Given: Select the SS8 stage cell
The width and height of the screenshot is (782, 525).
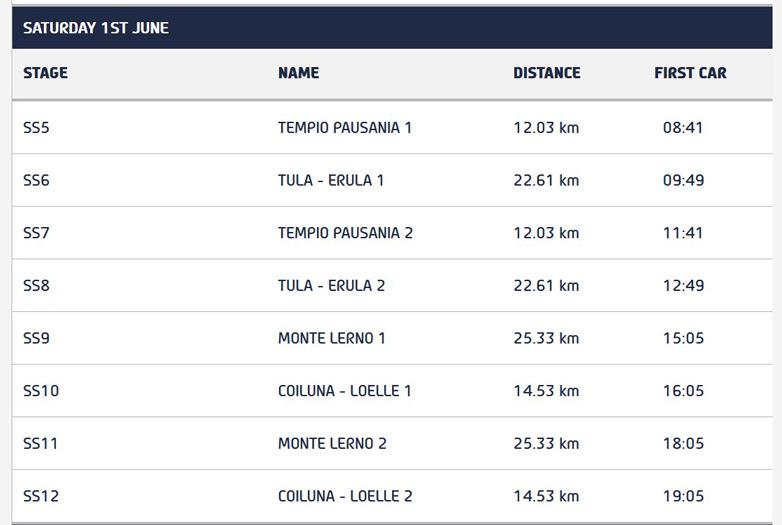Looking at the screenshot, I should [36, 286].
